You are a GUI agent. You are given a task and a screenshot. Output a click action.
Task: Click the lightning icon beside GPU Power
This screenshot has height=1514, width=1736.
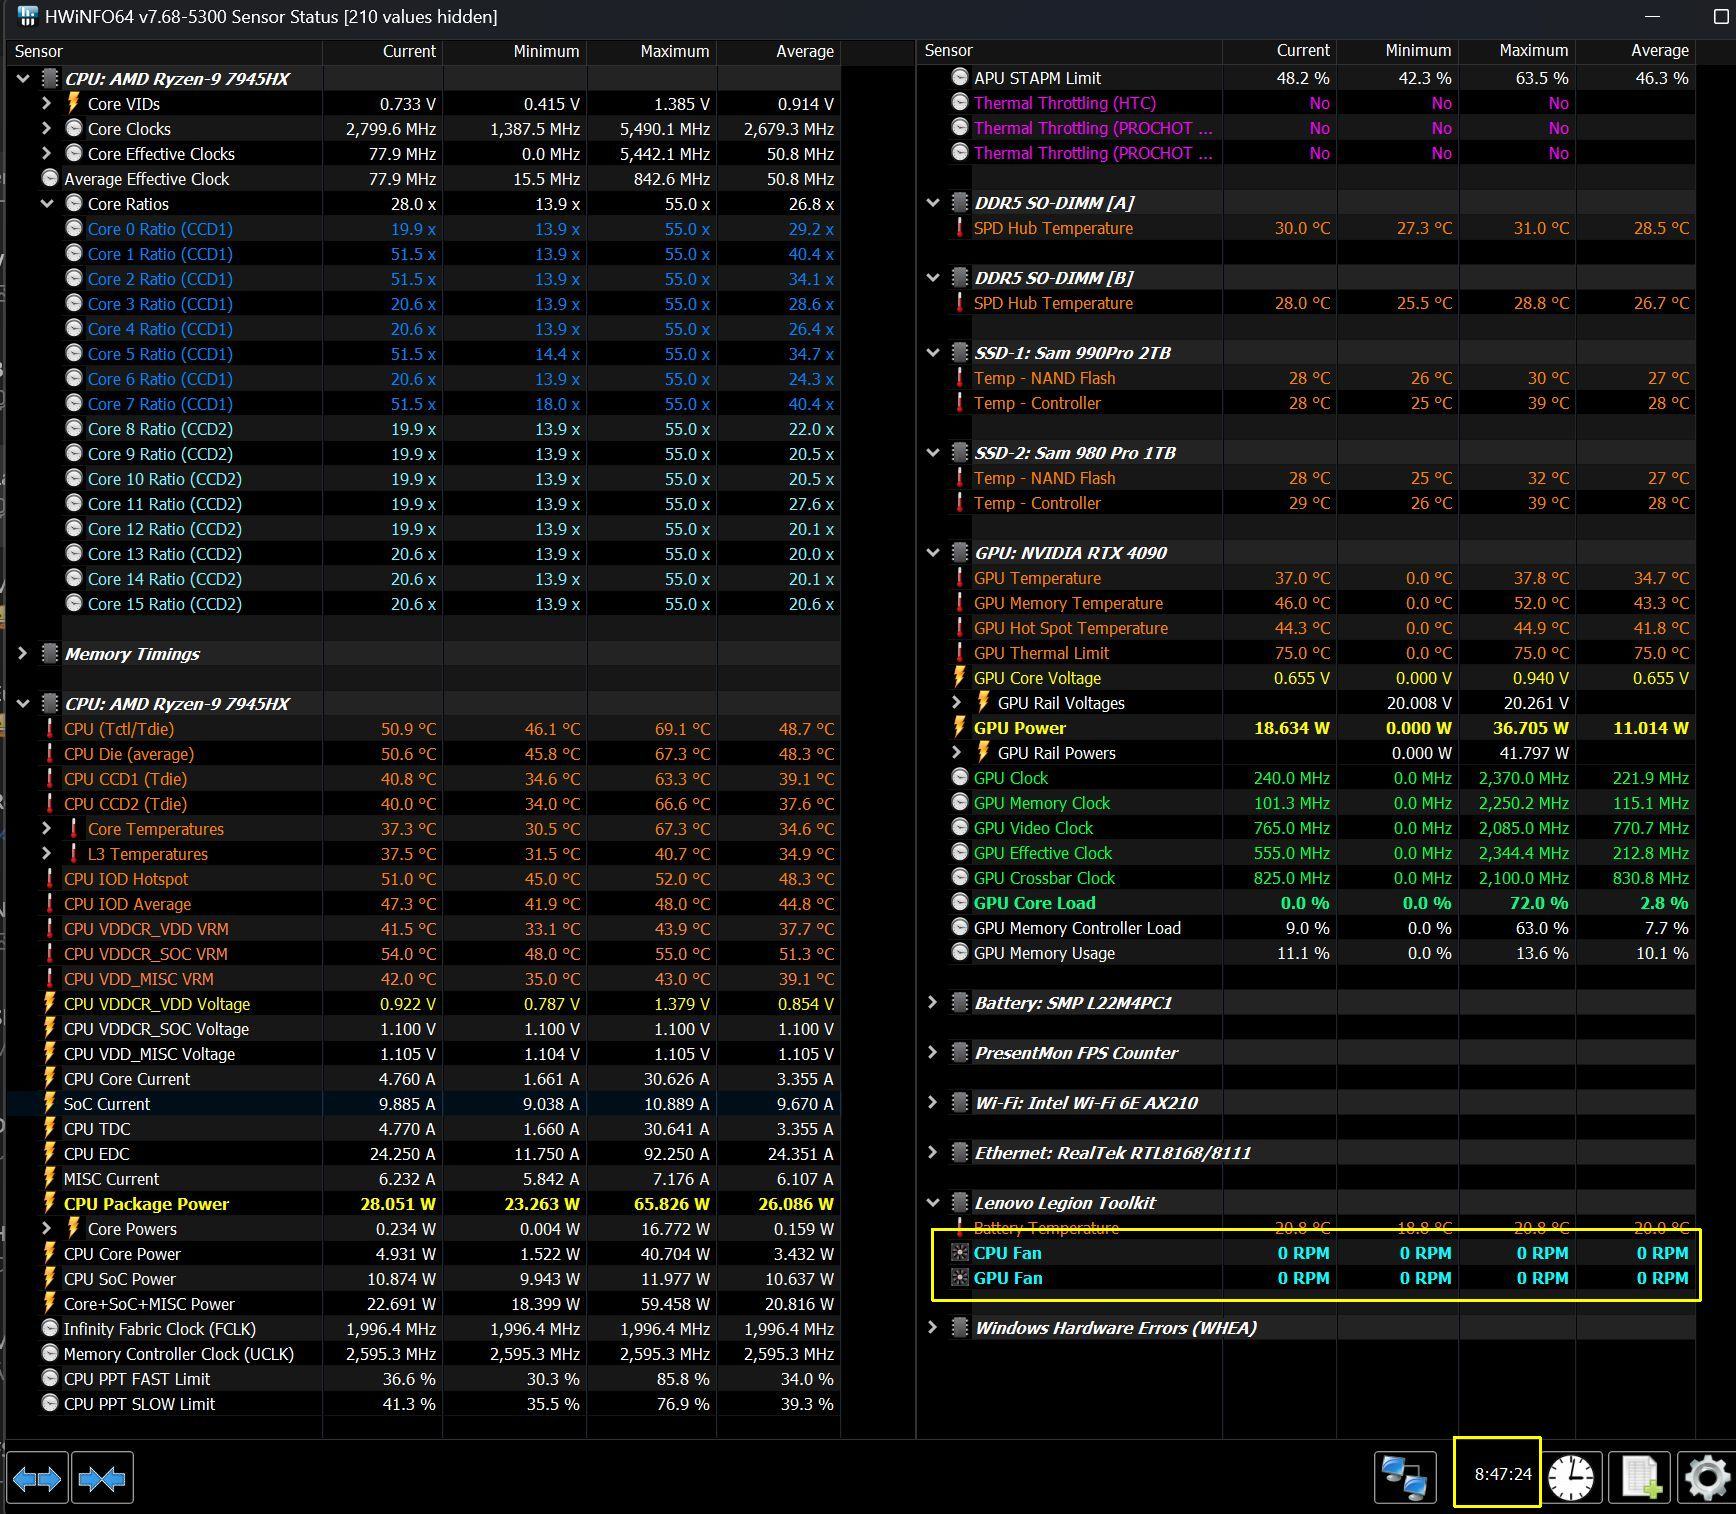(x=959, y=728)
